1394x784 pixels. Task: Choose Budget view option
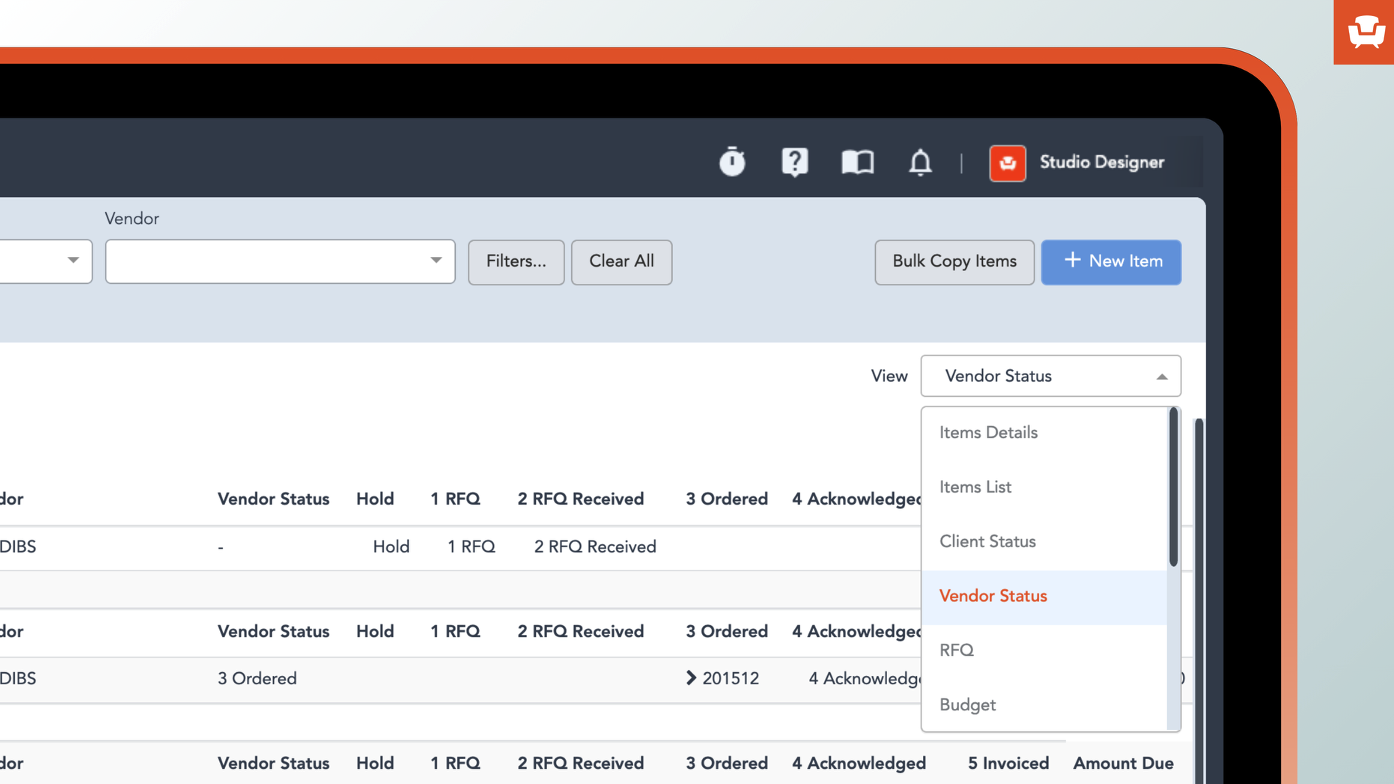[x=967, y=705]
